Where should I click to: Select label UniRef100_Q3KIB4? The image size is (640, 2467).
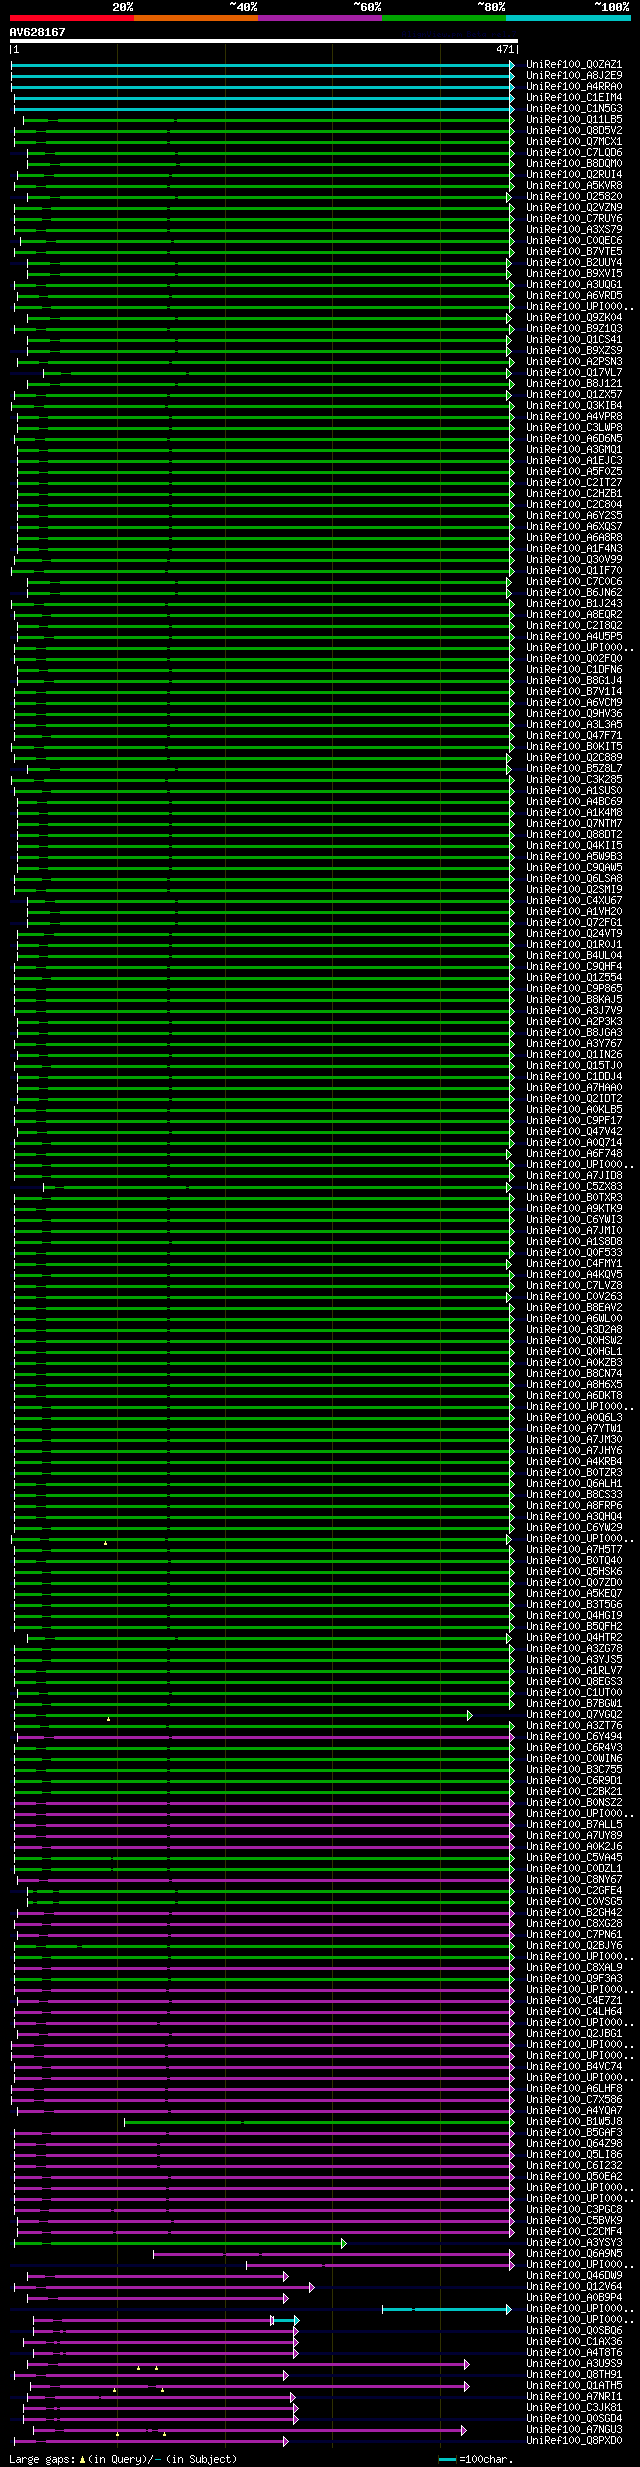574,406
